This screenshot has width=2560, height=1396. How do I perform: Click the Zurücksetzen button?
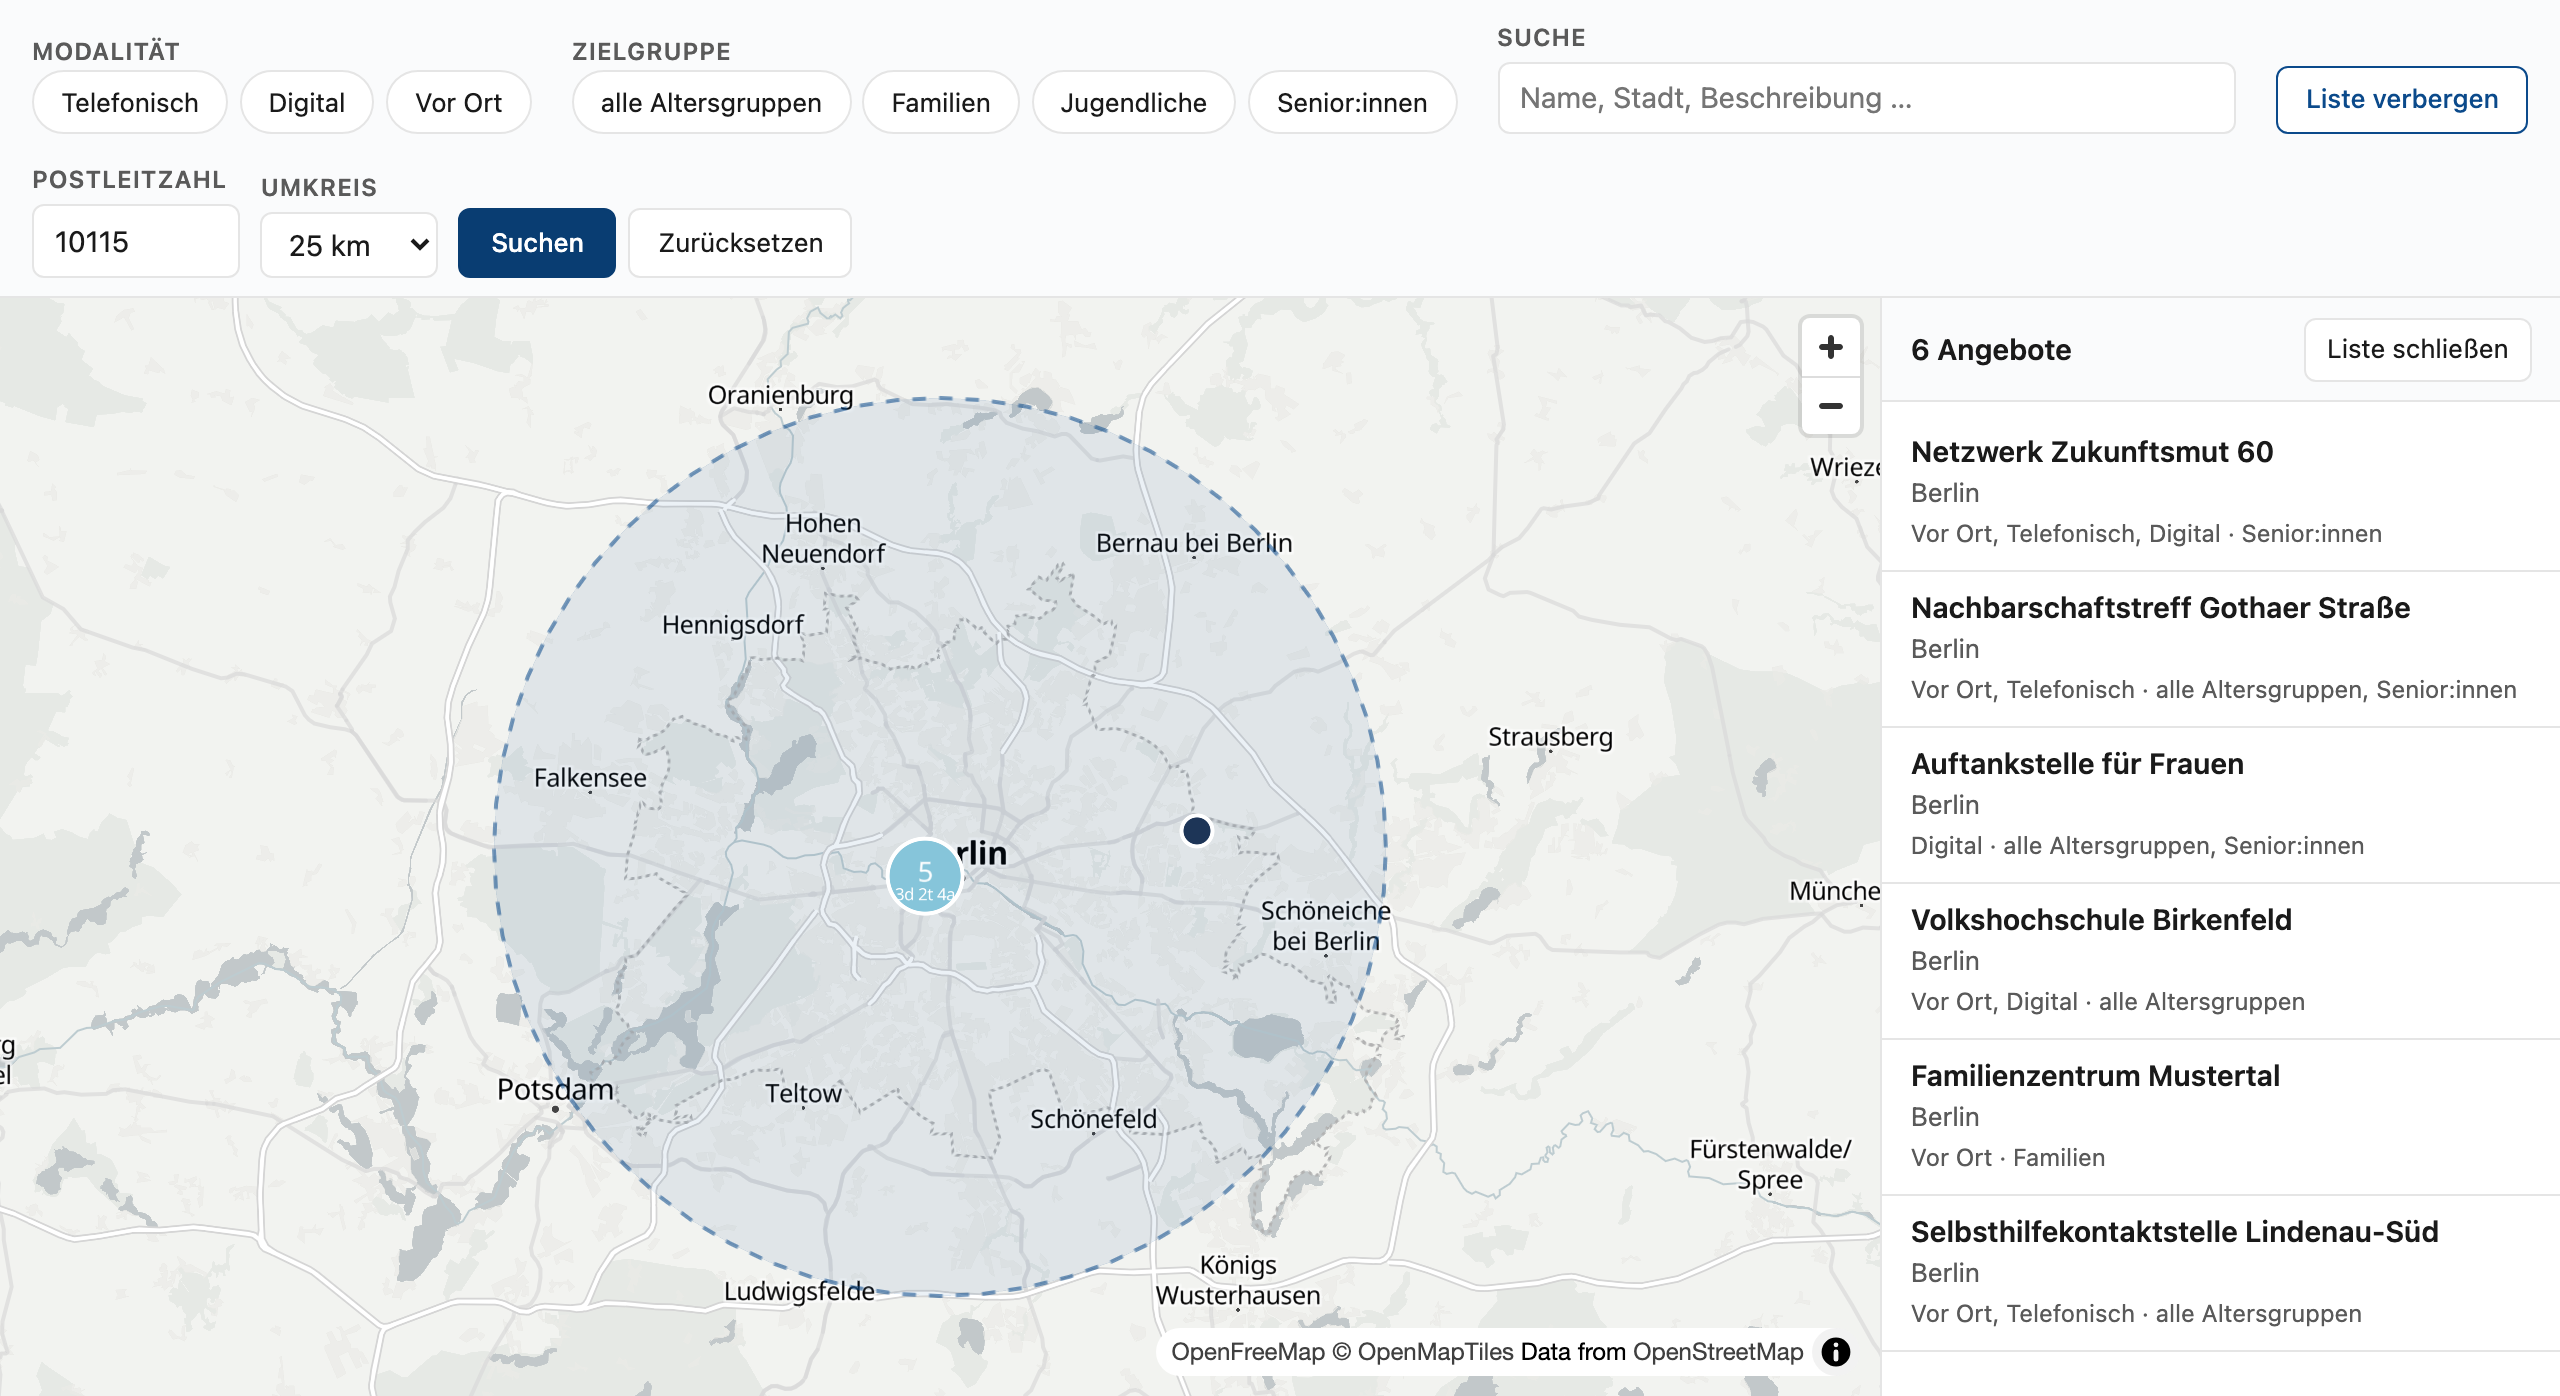pos(740,243)
